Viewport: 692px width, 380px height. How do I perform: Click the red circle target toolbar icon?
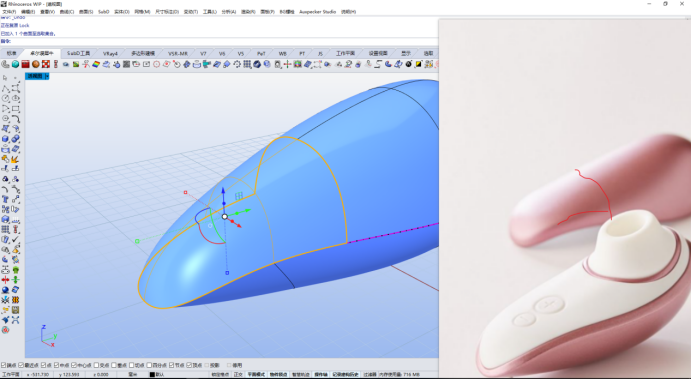[x=156, y=64]
